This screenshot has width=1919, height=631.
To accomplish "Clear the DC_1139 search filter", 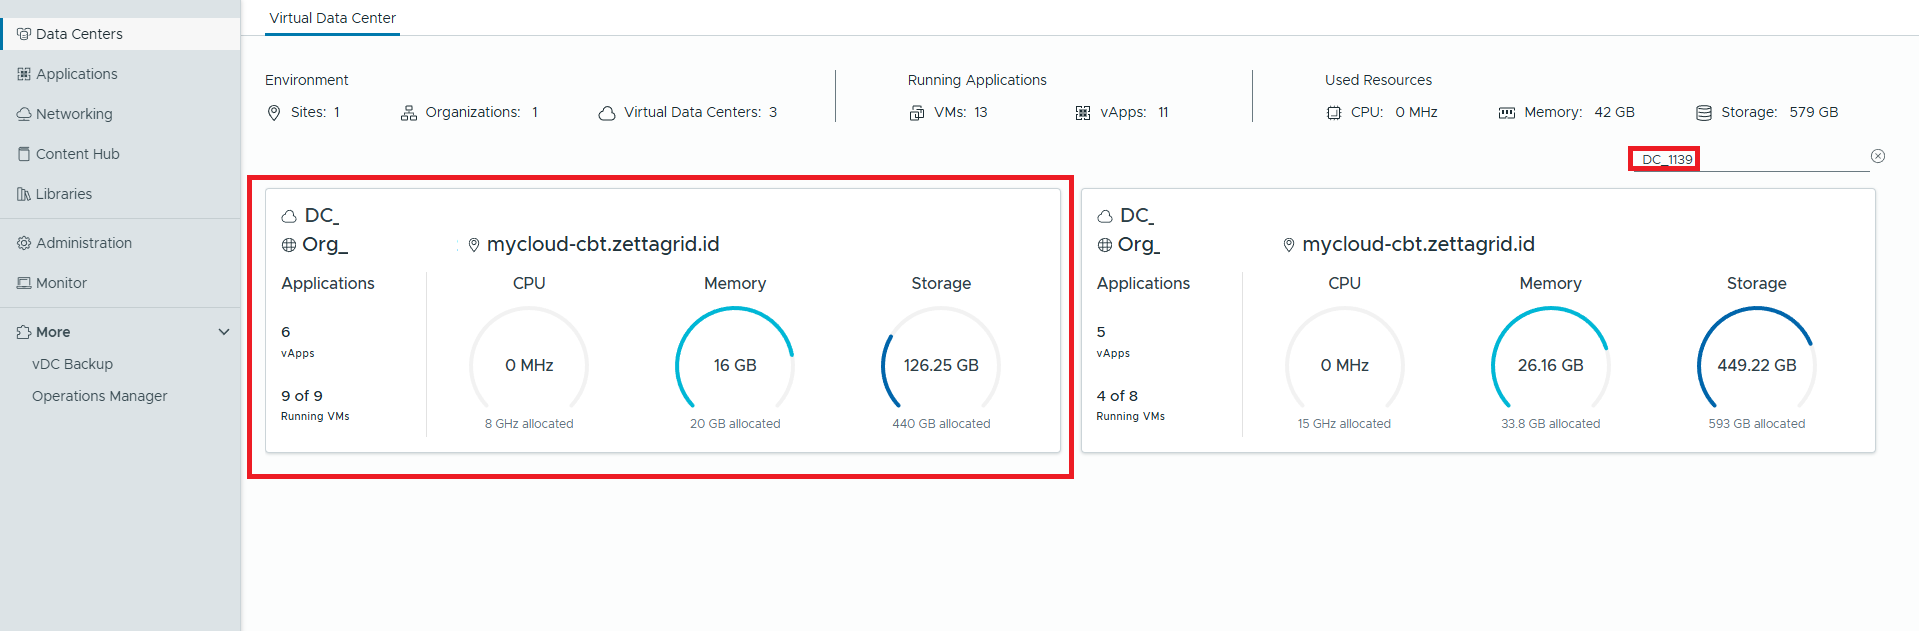I will [1878, 156].
